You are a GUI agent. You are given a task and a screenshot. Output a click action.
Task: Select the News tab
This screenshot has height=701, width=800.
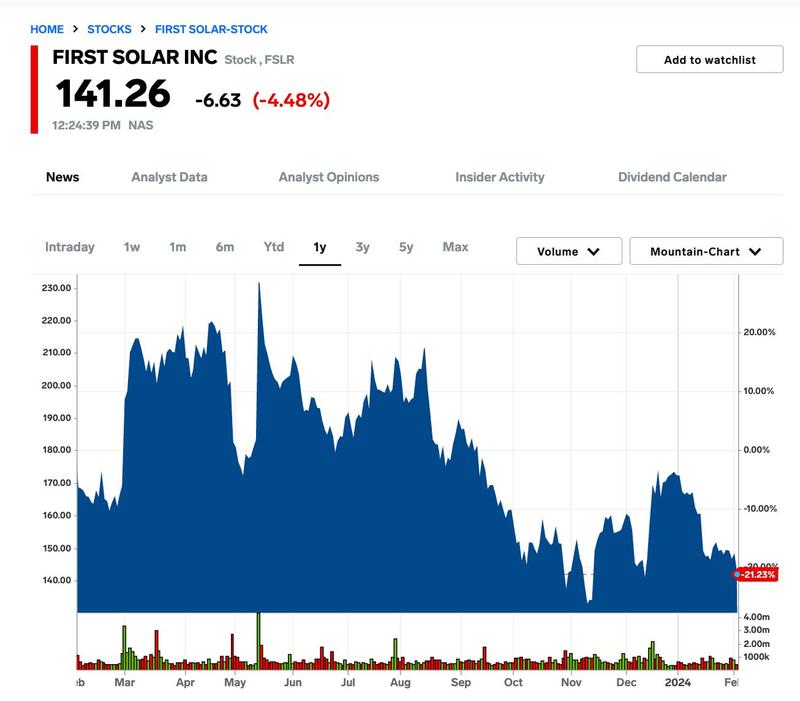click(63, 177)
